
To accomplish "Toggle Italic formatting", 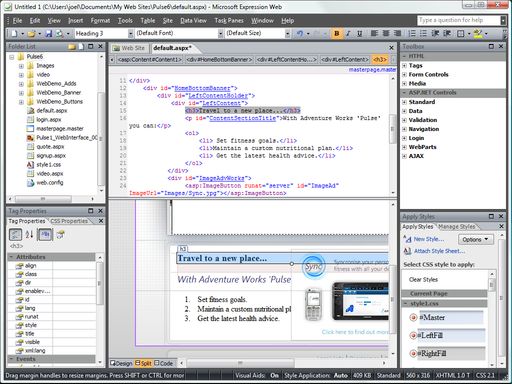I will pyautogui.click(x=348, y=33).
